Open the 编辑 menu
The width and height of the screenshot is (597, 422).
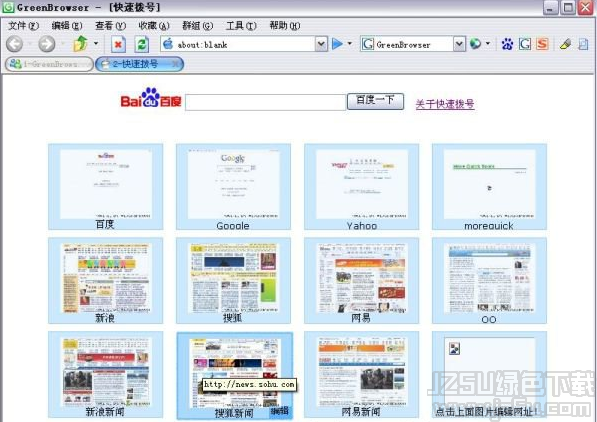[x=67, y=26]
